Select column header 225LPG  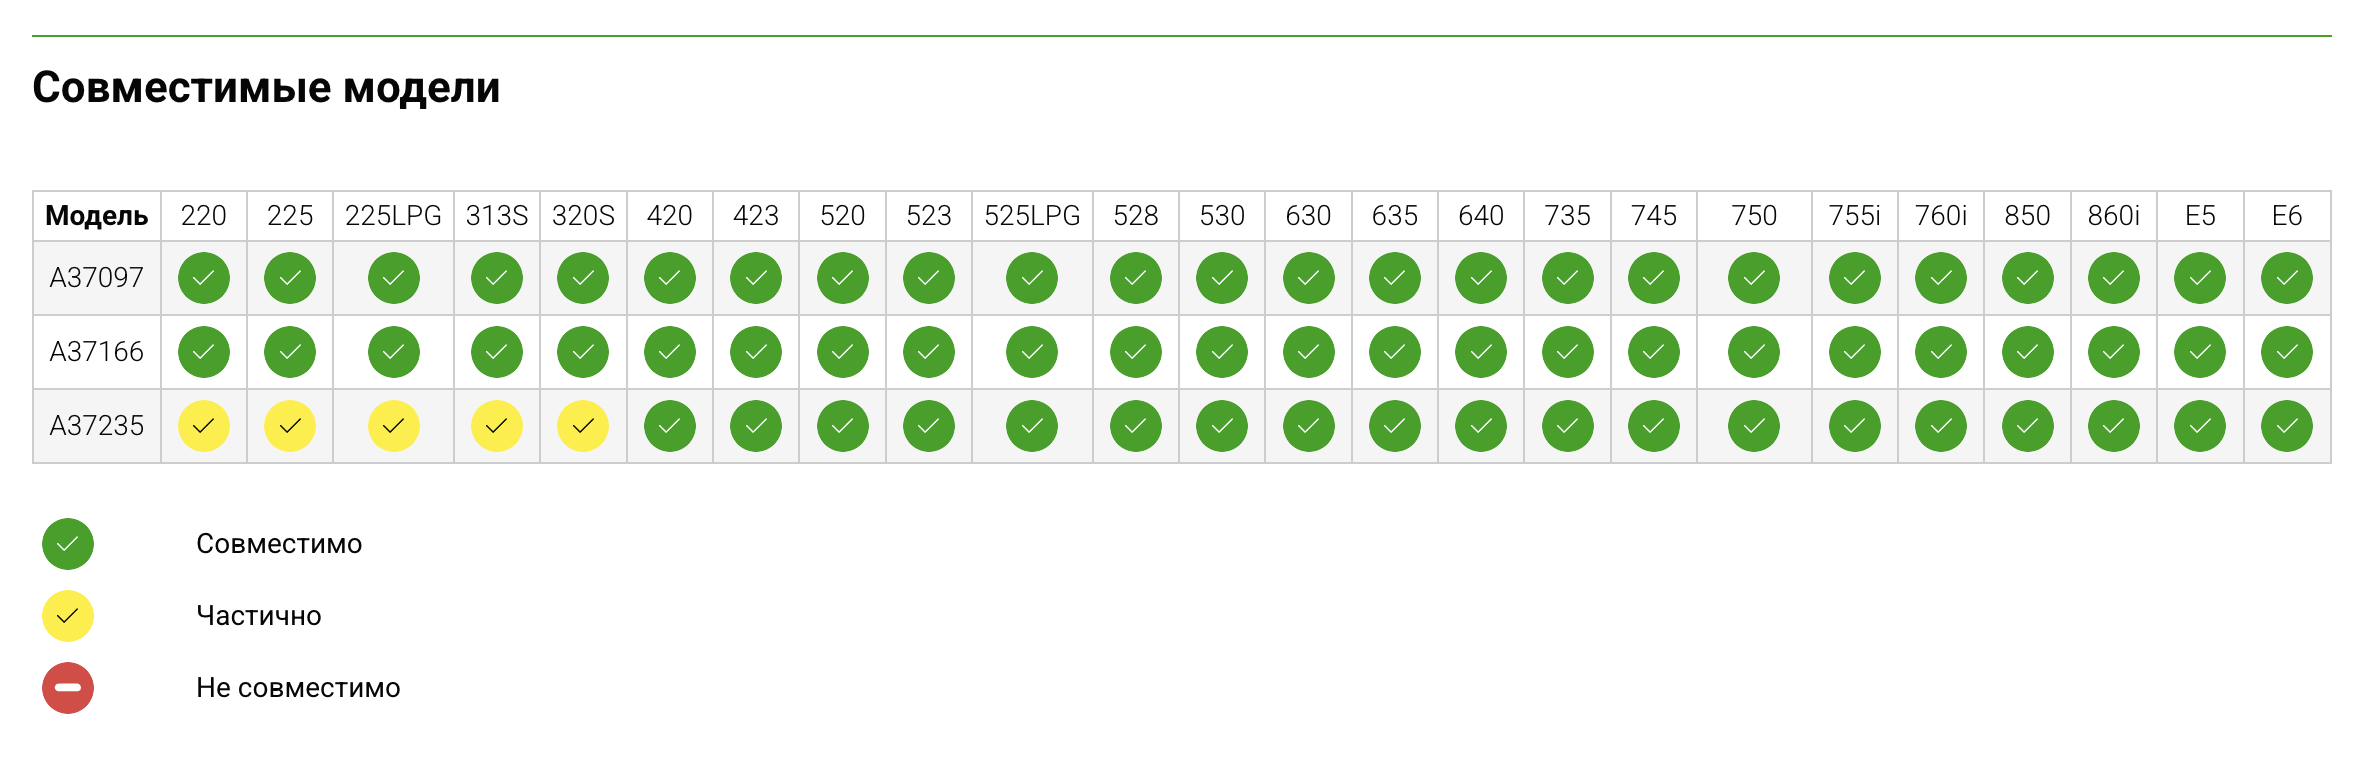coord(393,216)
